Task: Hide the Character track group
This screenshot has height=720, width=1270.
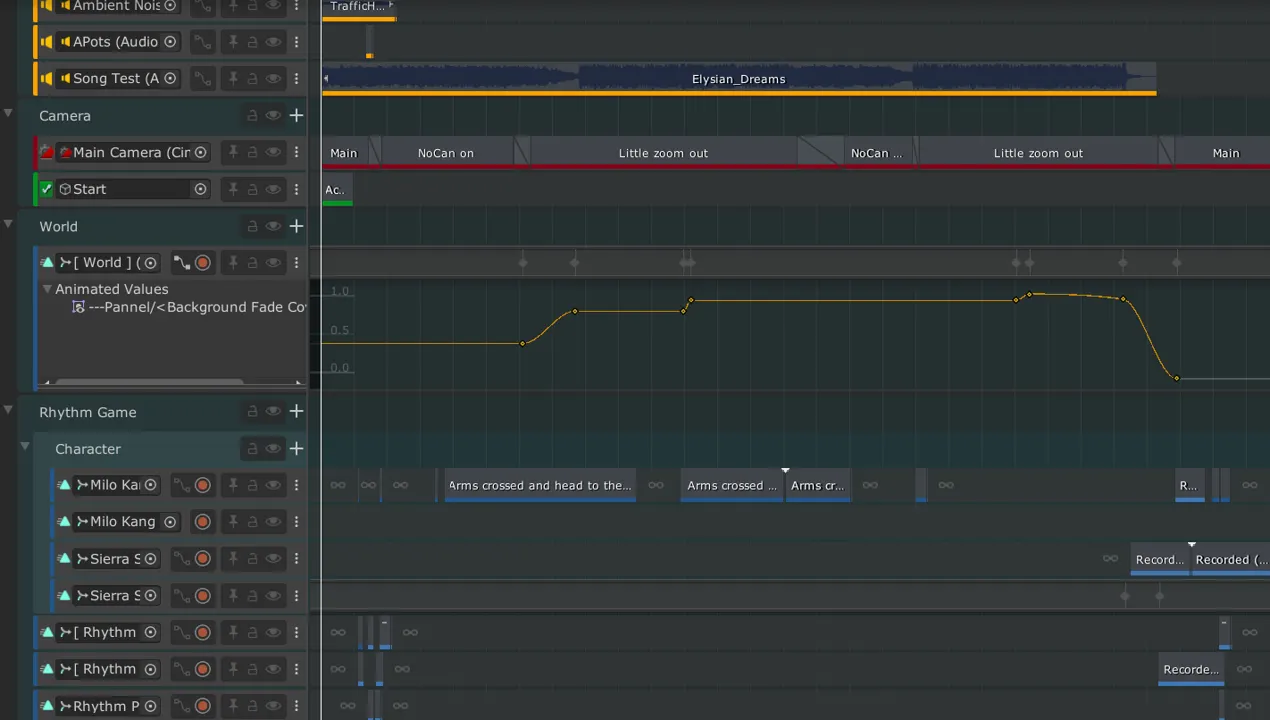Action: click(273, 449)
